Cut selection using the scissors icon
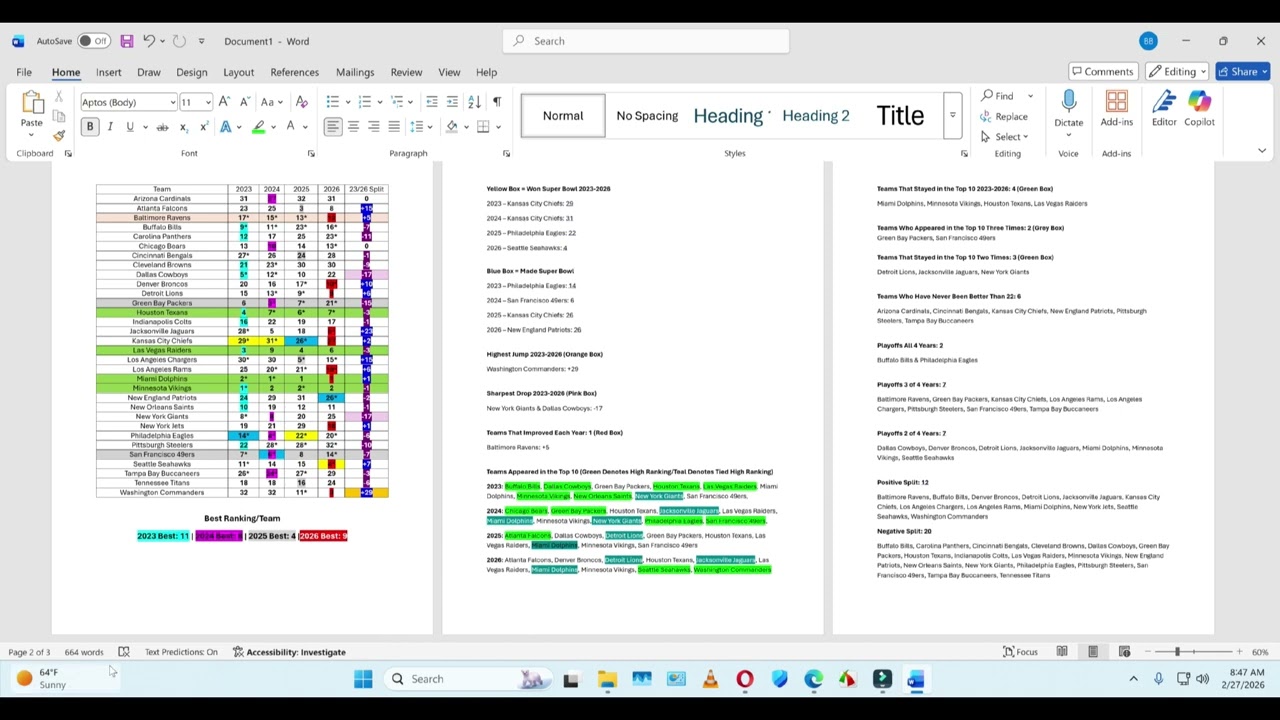Viewport: 1280px width, 720px height. pos(59,97)
